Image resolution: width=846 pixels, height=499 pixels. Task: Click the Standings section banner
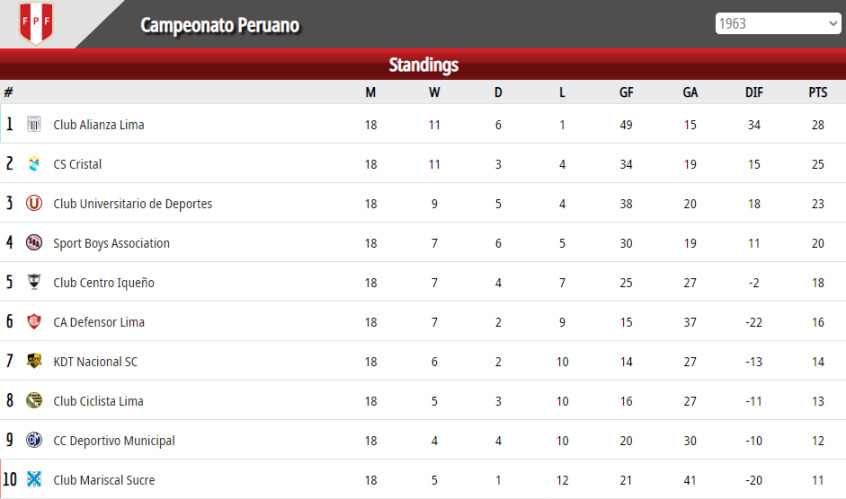click(x=423, y=65)
